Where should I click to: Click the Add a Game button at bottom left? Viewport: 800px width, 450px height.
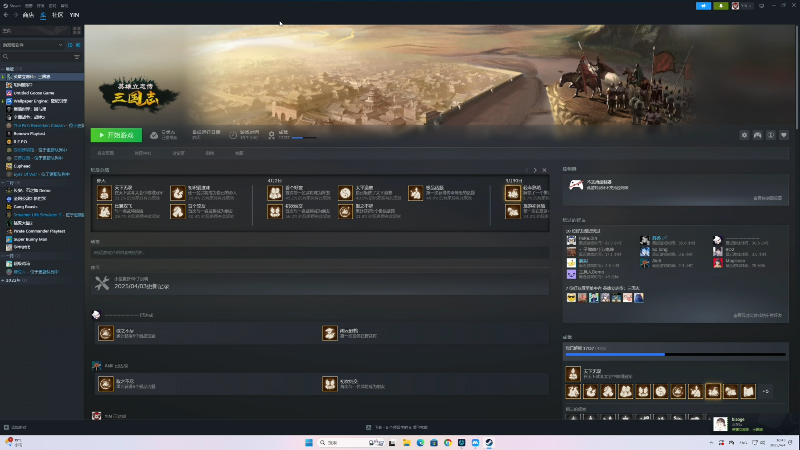[x=15, y=428]
